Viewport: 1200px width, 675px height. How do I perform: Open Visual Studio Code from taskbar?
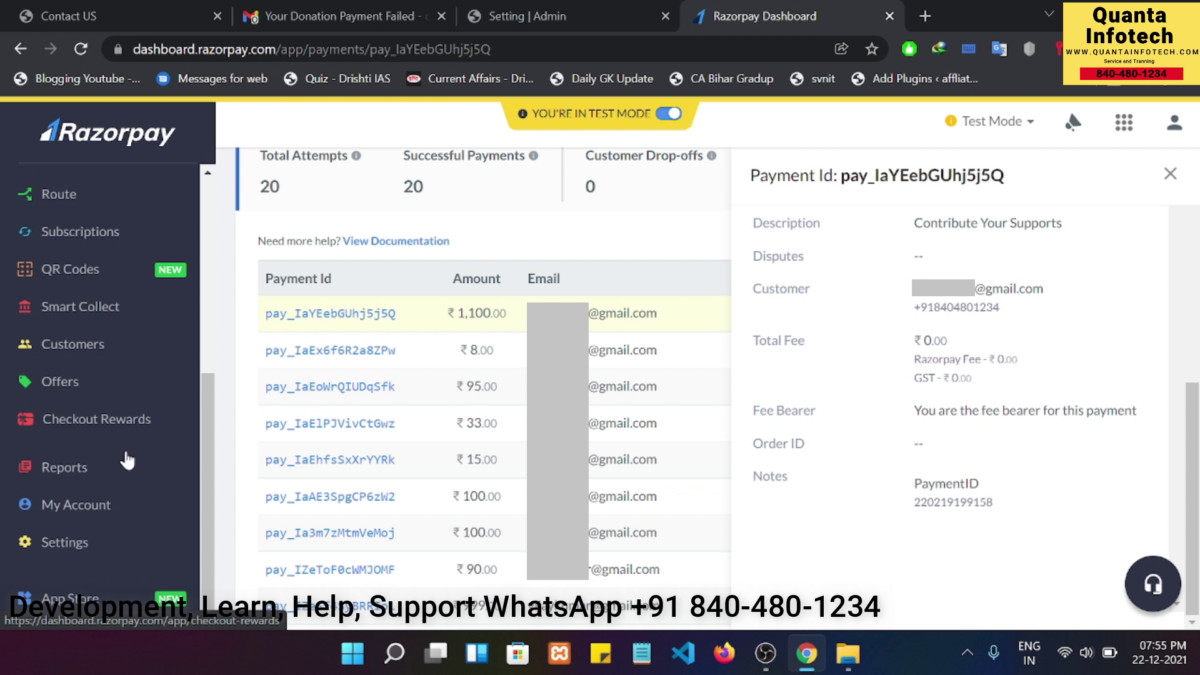click(x=683, y=653)
